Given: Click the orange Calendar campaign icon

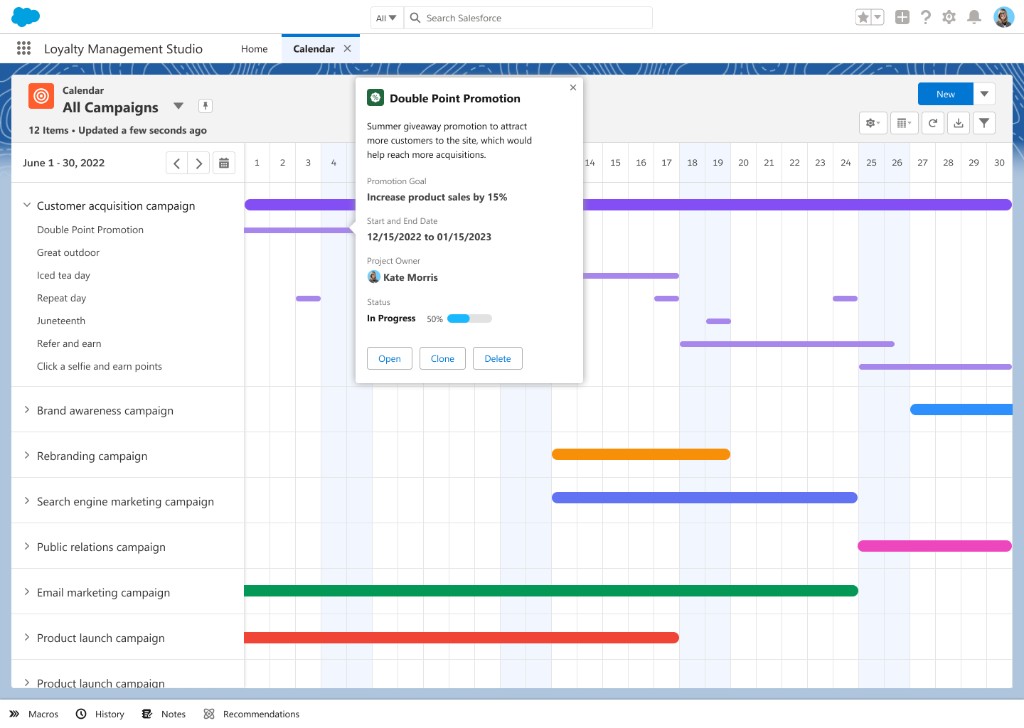Looking at the screenshot, I should 41,96.
